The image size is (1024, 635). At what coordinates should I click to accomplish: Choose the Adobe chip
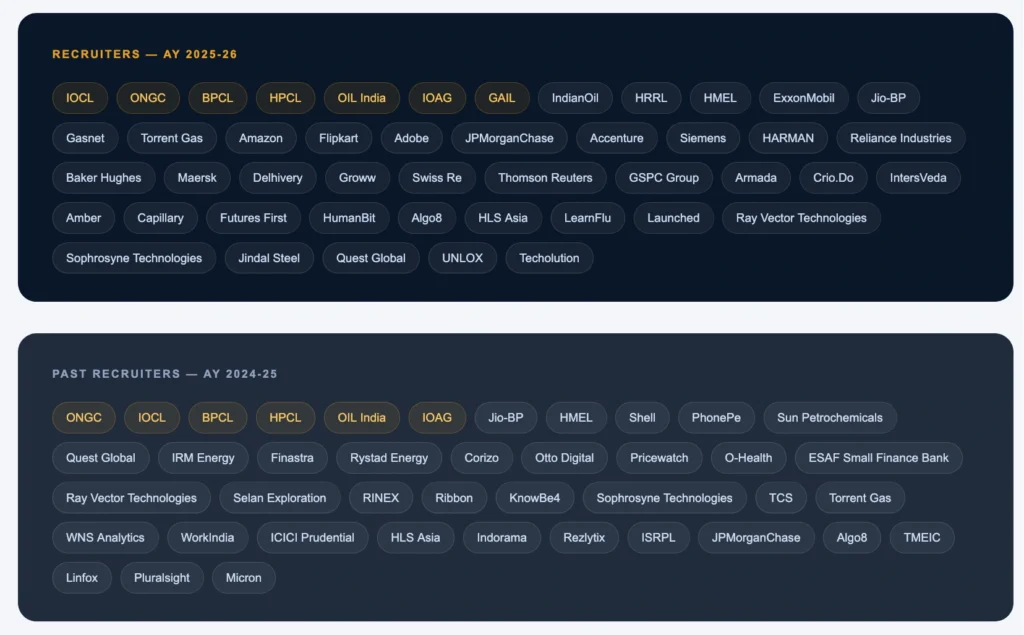(x=411, y=138)
